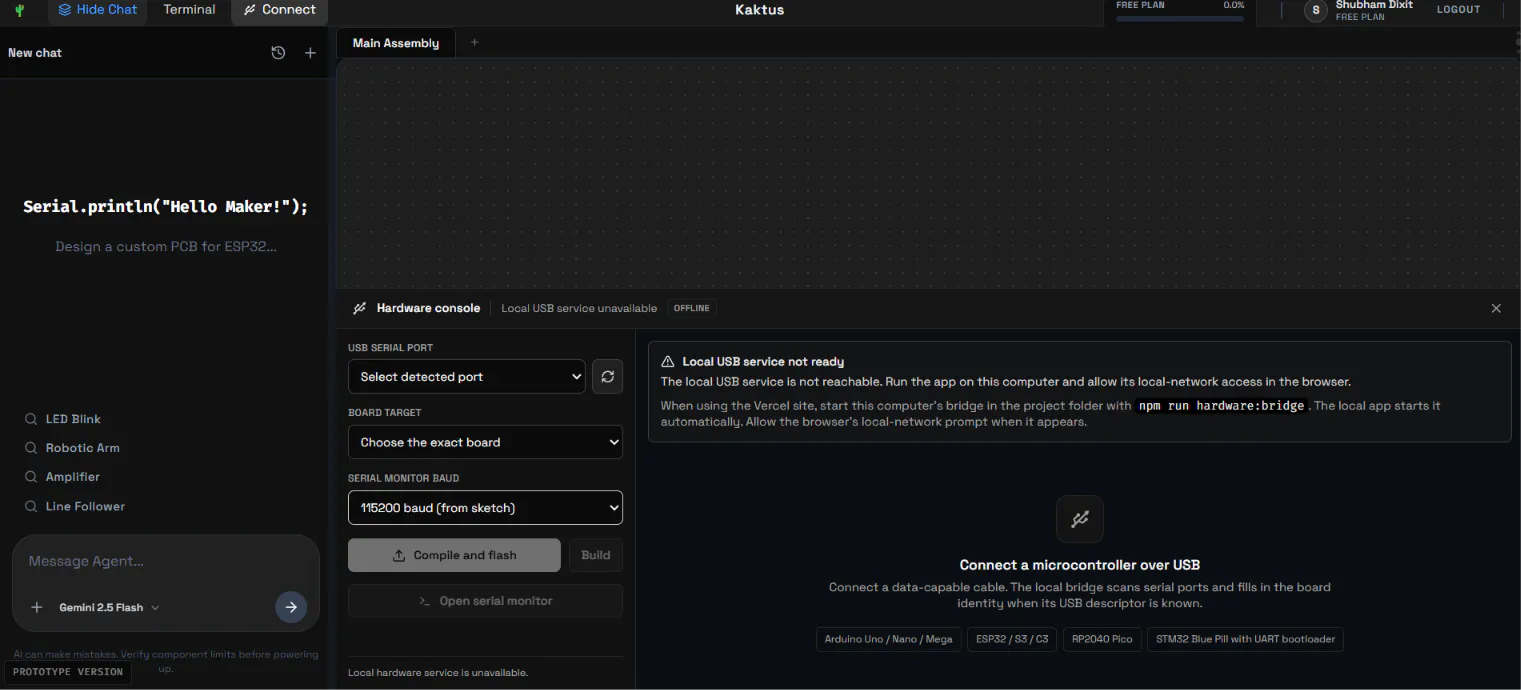Click the OFFLINE status badge
This screenshot has width=1521, height=690.
click(692, 308)
